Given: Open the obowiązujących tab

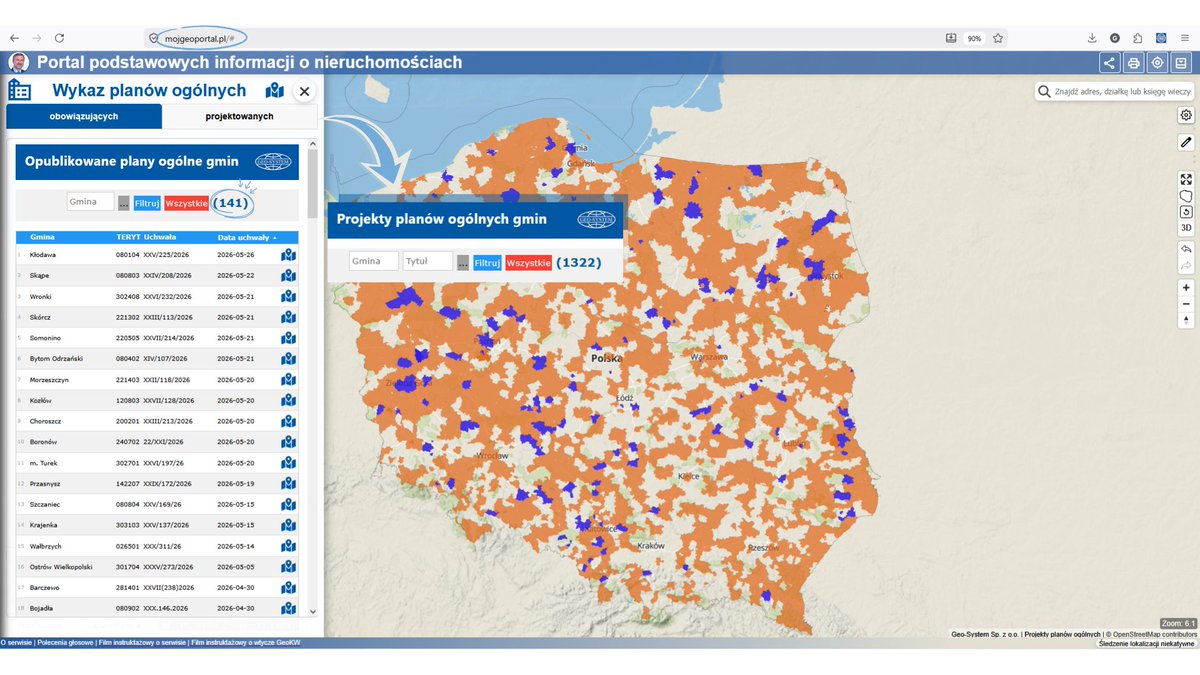Looking at the screenshot, I should 84,116.
